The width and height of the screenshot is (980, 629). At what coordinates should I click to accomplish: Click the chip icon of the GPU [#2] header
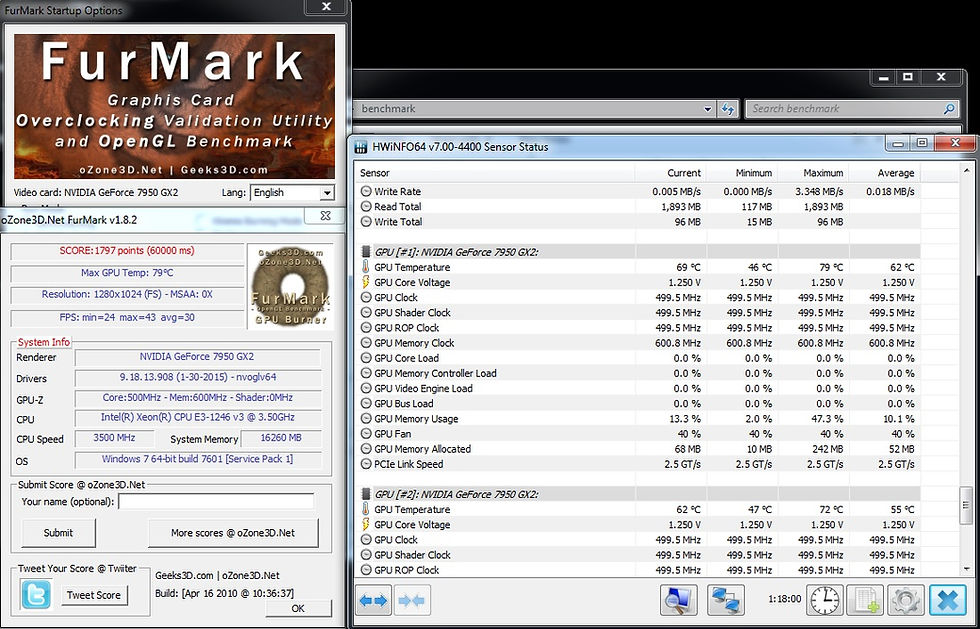click(366, 494)
